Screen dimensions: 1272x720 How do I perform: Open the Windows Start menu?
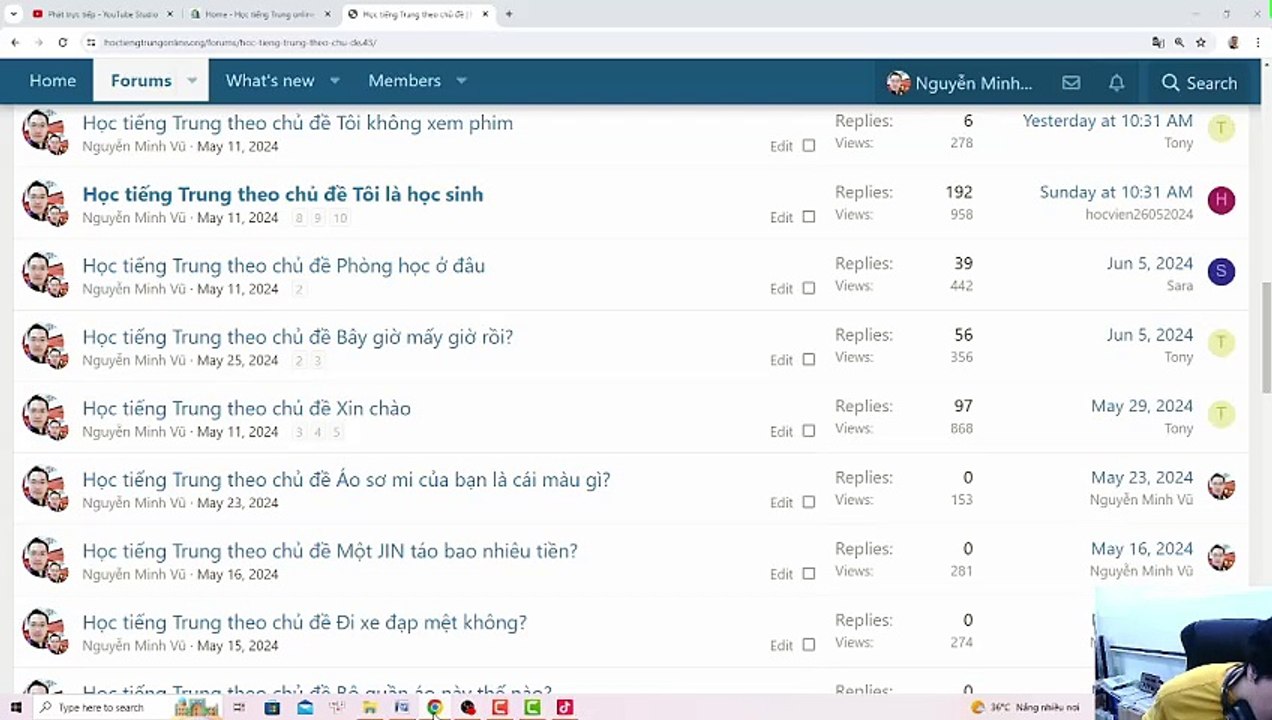click(15, 707)
